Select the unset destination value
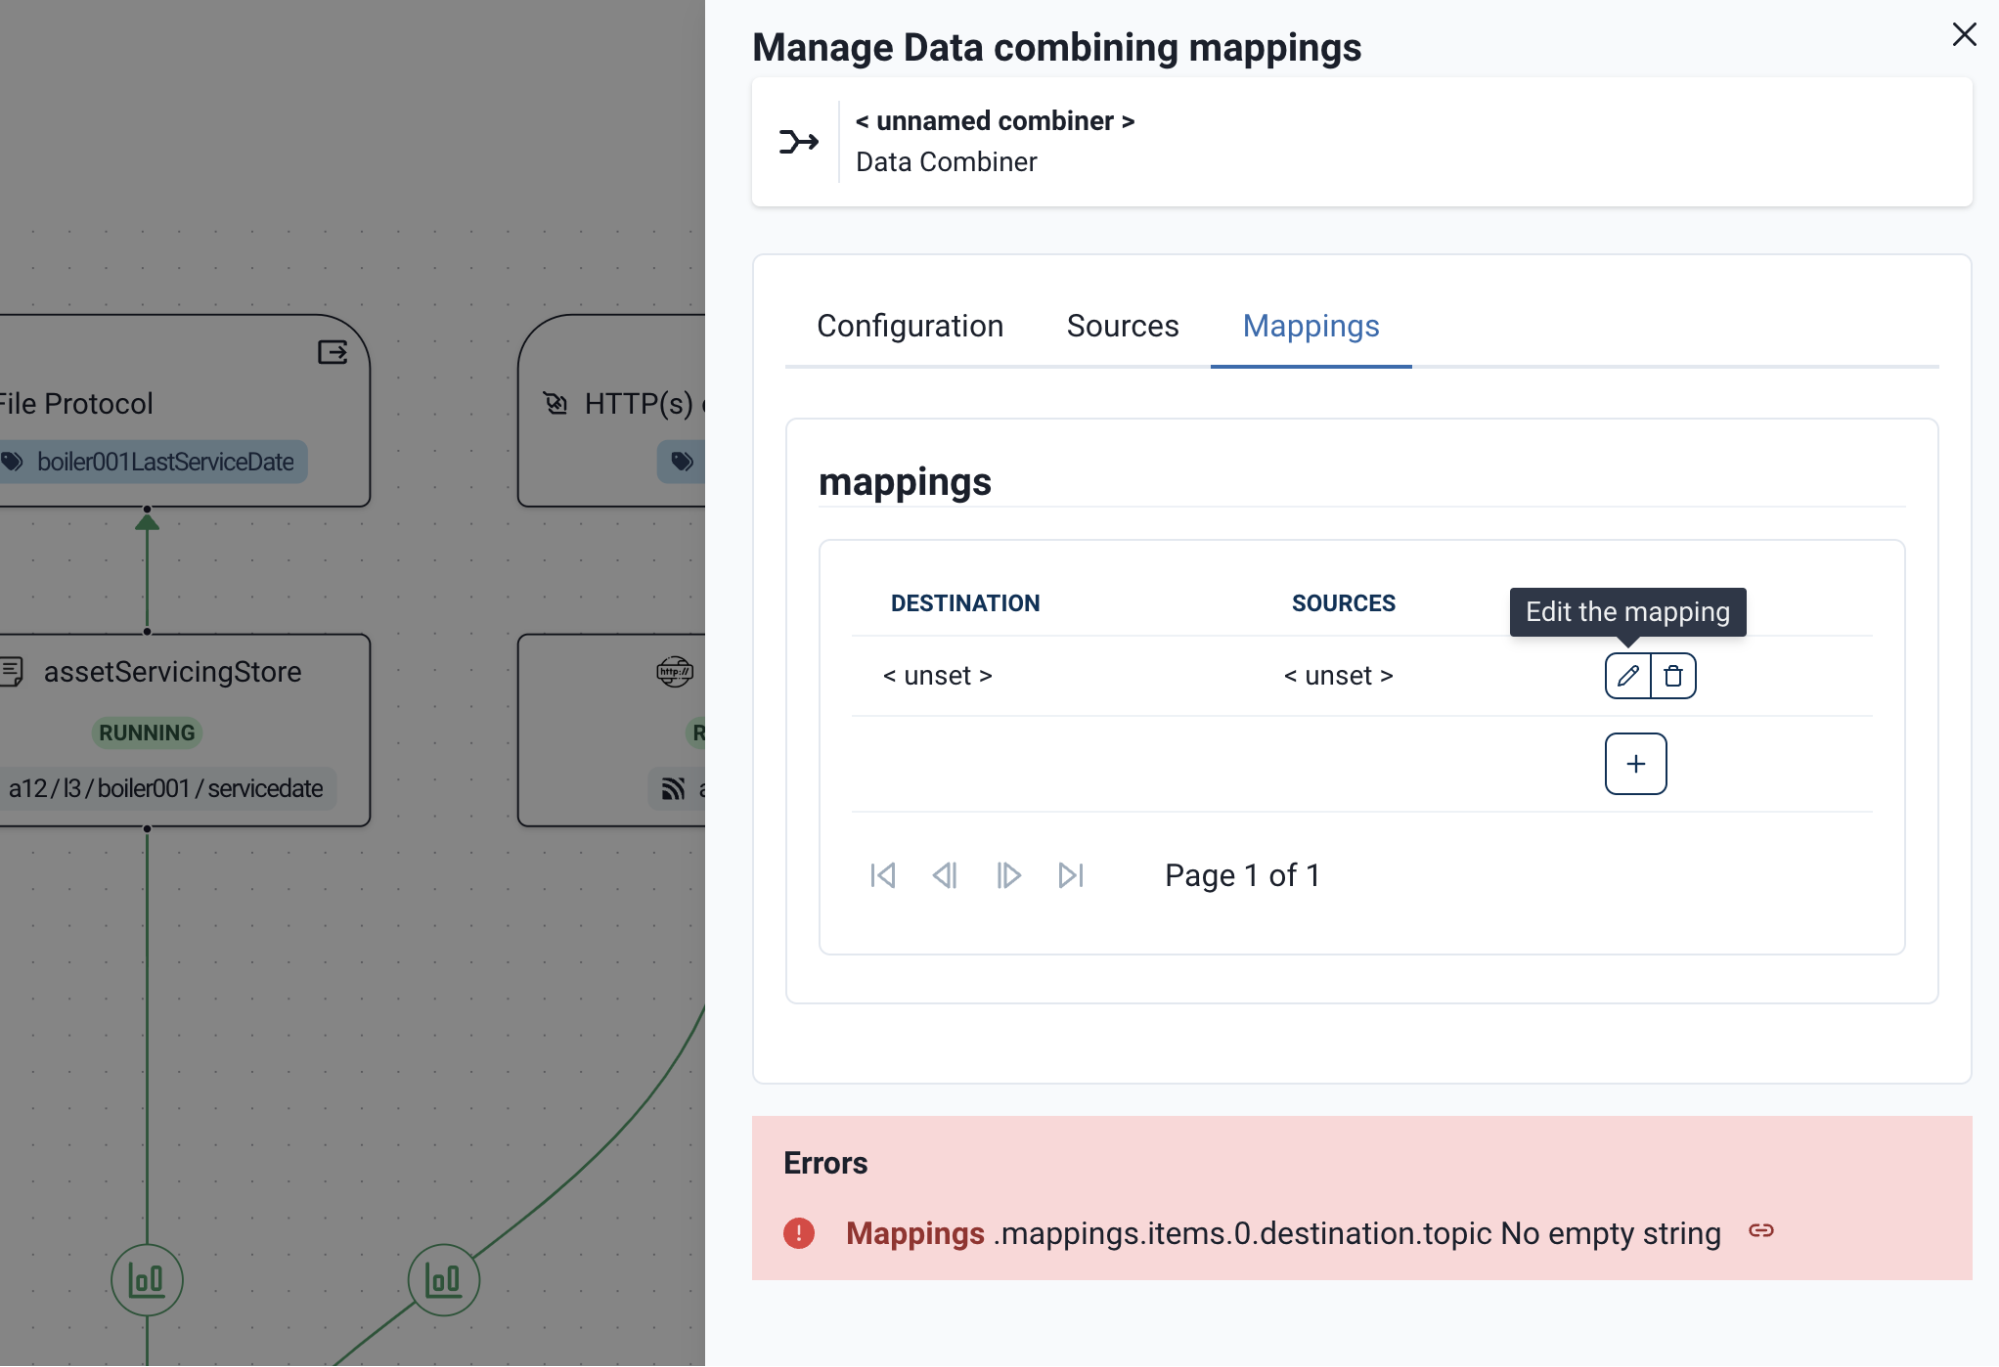Screen dimensions: 1999x1367 click(938, 675)
